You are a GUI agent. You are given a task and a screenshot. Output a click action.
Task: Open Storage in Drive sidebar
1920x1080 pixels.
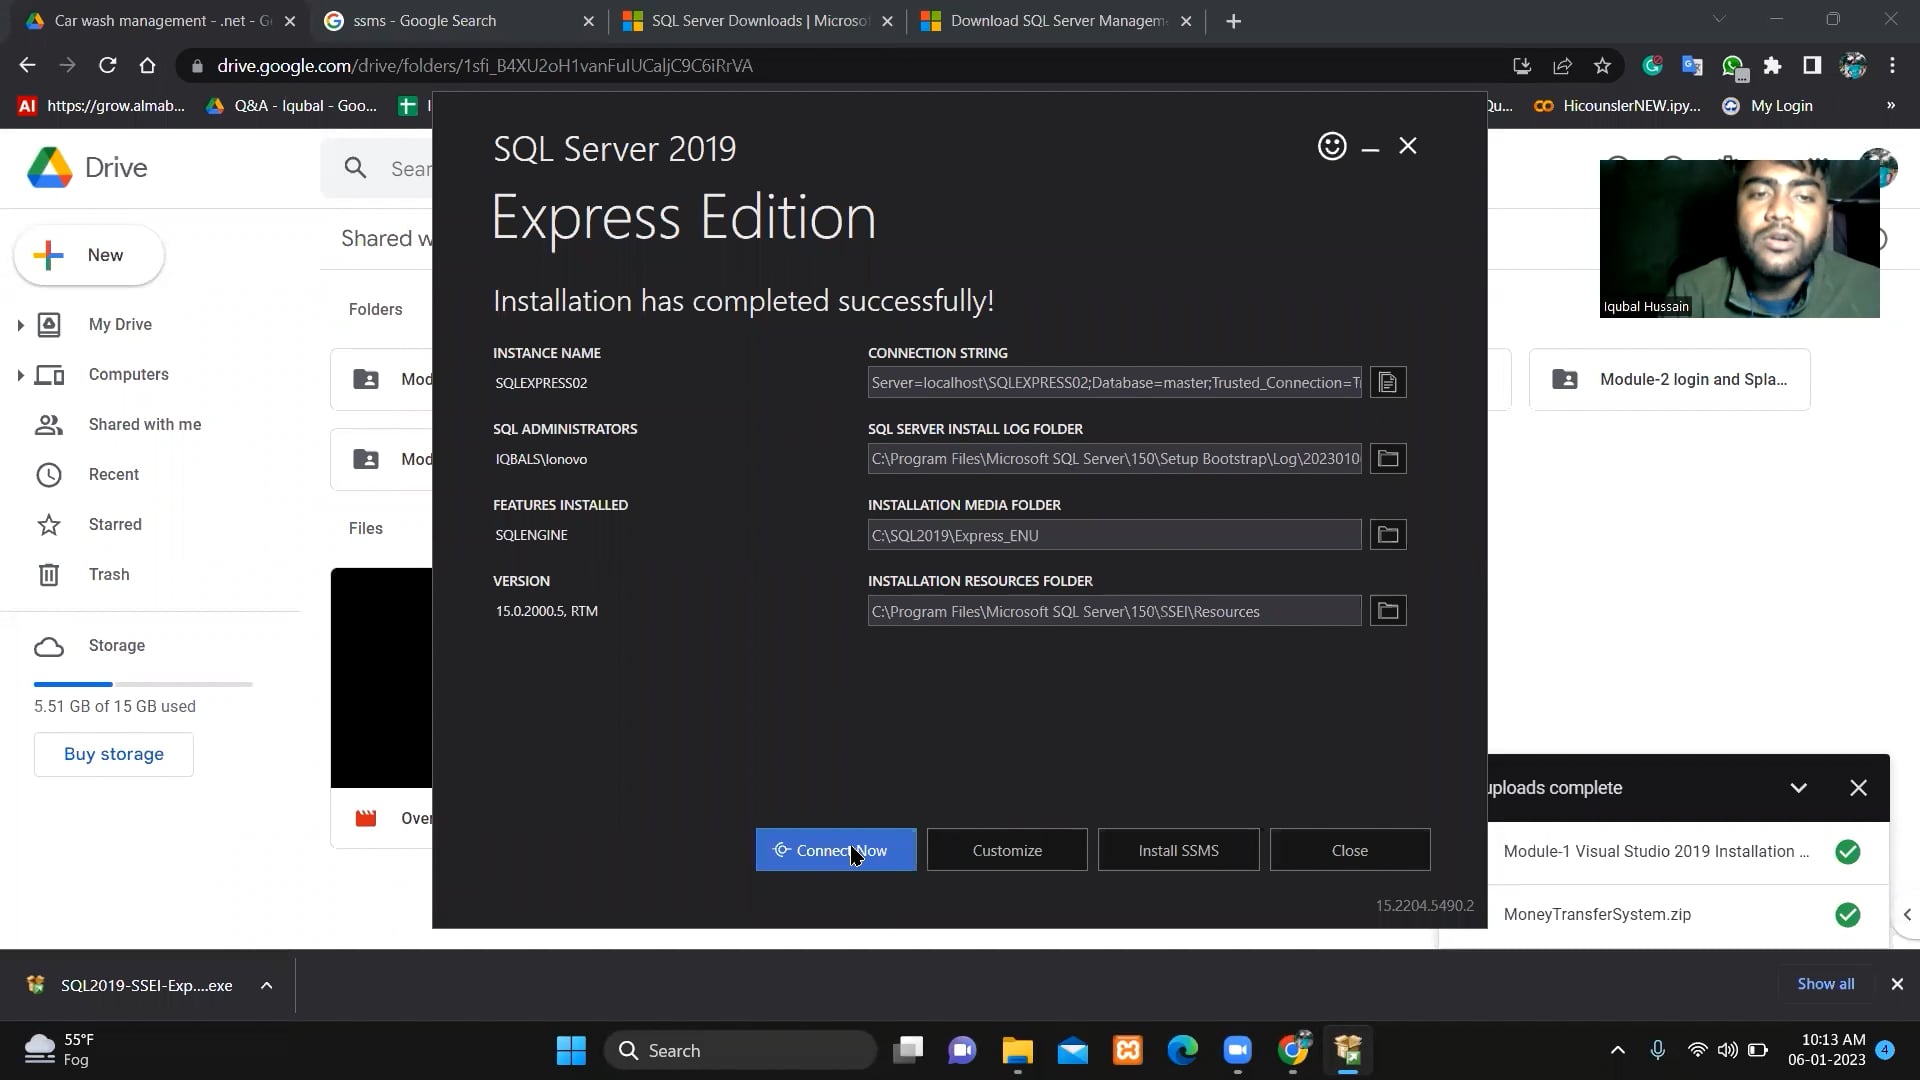click(116, 645)
